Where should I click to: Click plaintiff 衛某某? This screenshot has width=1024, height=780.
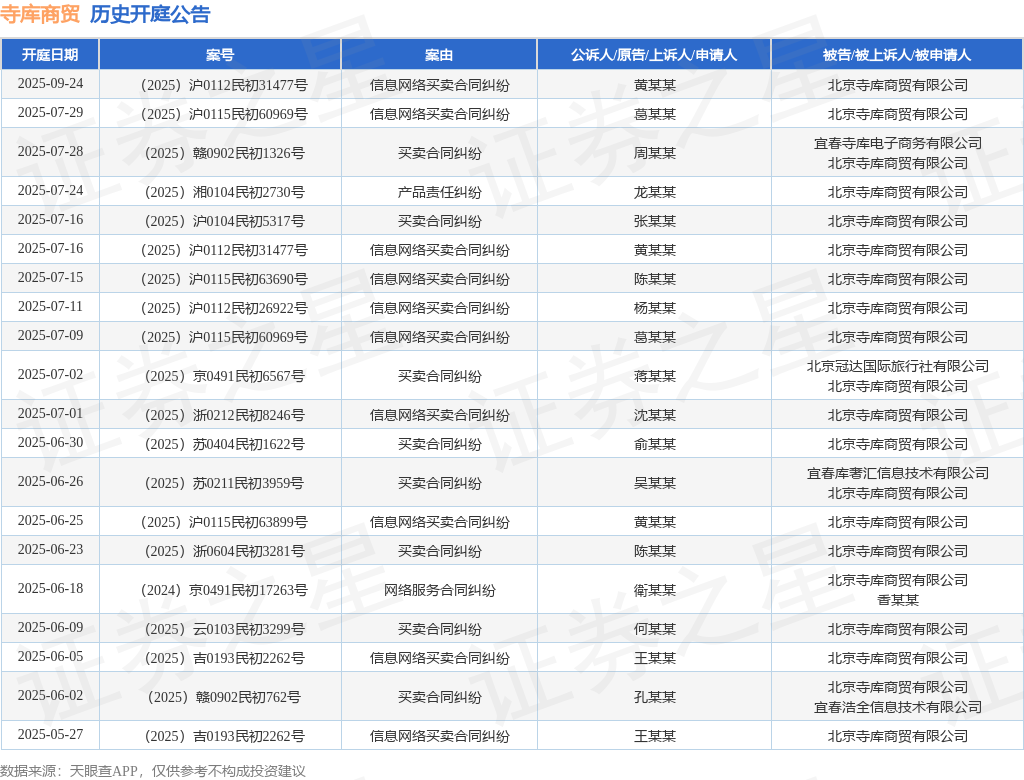pyautogui.click(x=654, y=590)
